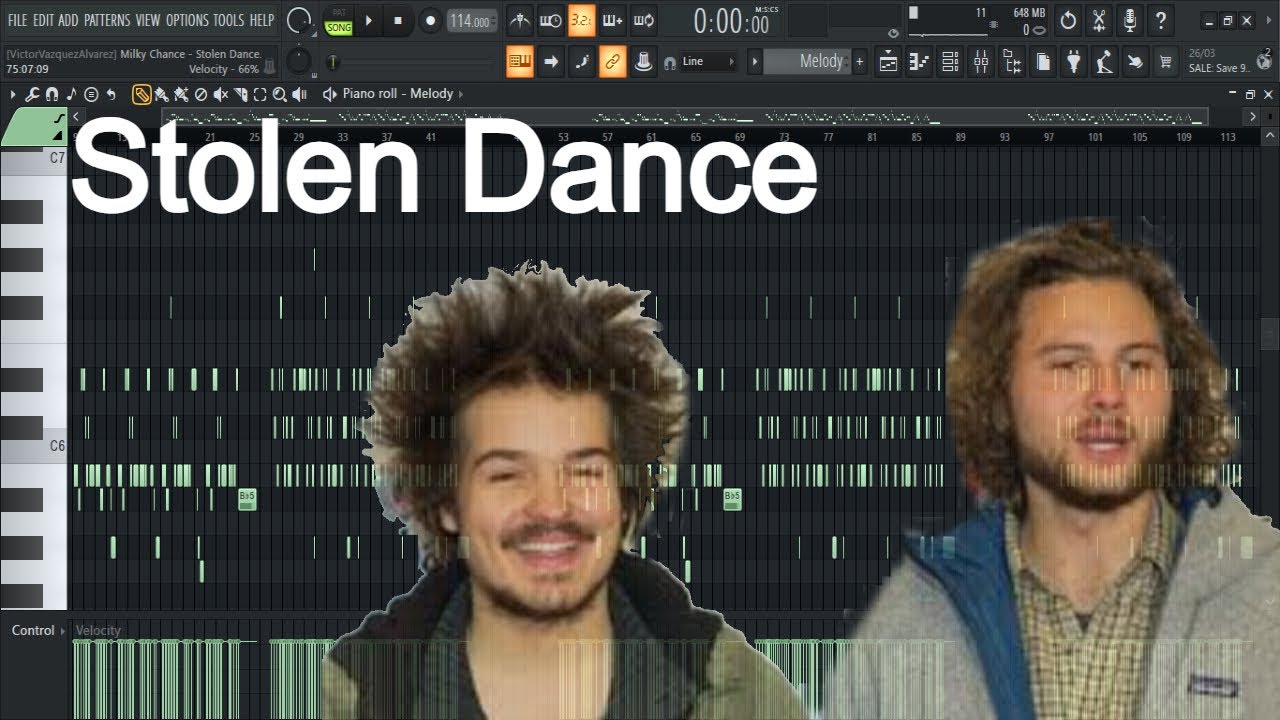Toggle step editing arrow button
Screen dimensions: 1280x720
tap(551, 62)
